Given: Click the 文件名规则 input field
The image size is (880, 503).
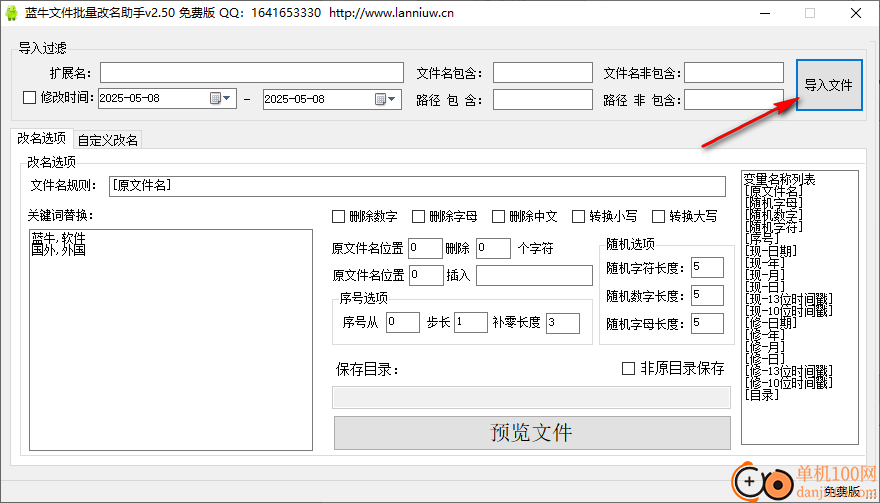Looking at the screenshot, I should pyautogui.click(x=417, y=186).
